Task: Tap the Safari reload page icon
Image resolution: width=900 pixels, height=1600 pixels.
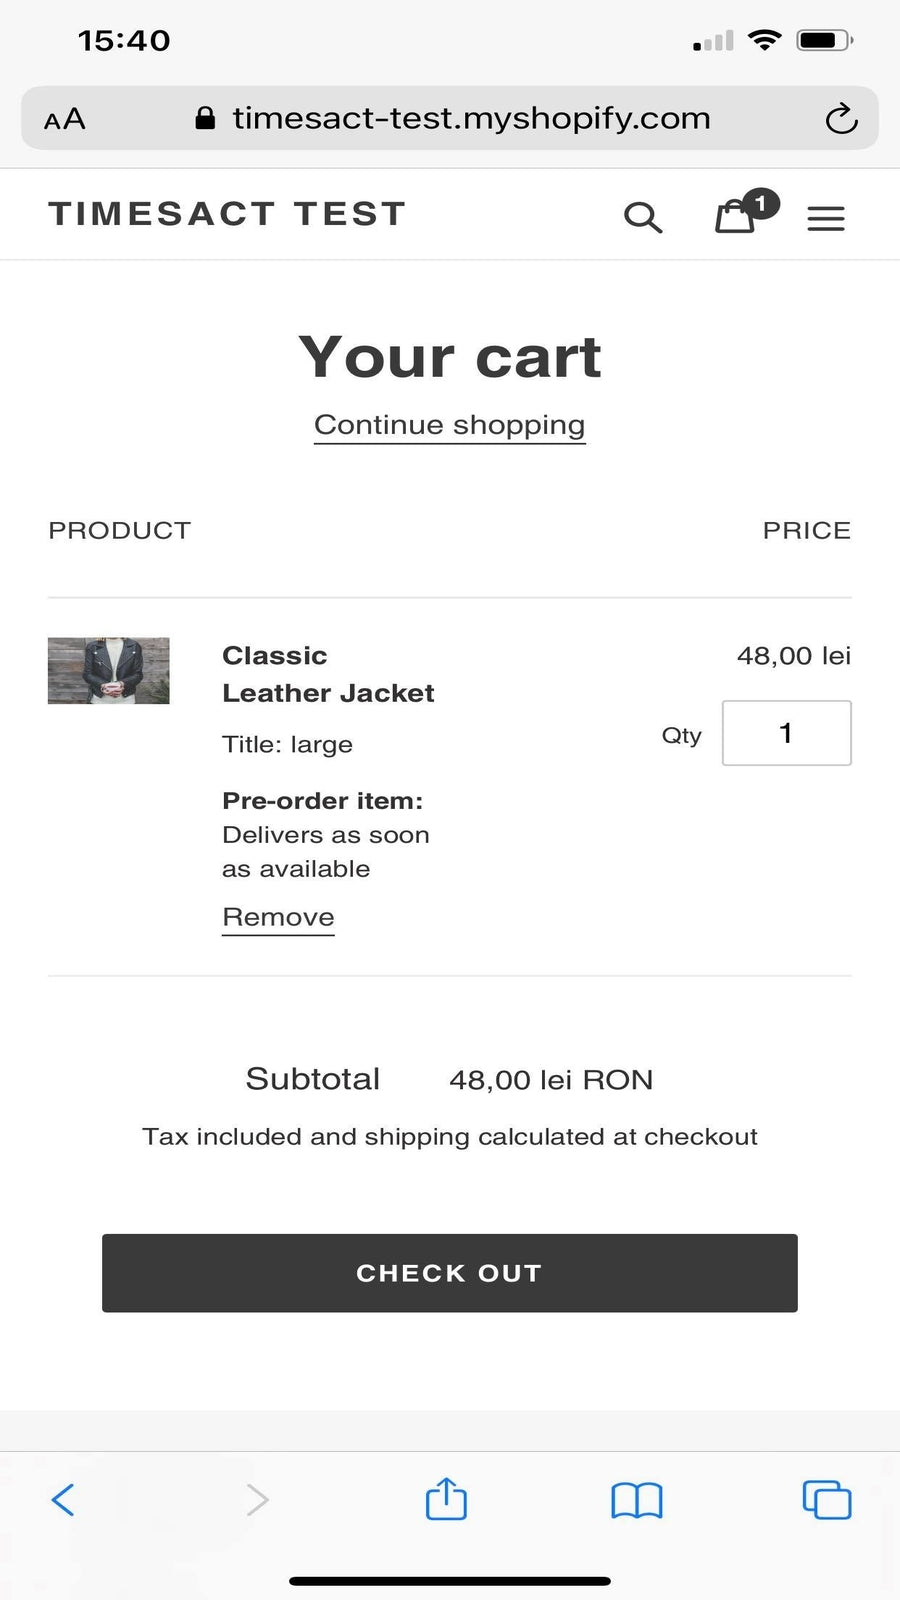Action: (x=841, y=119)
